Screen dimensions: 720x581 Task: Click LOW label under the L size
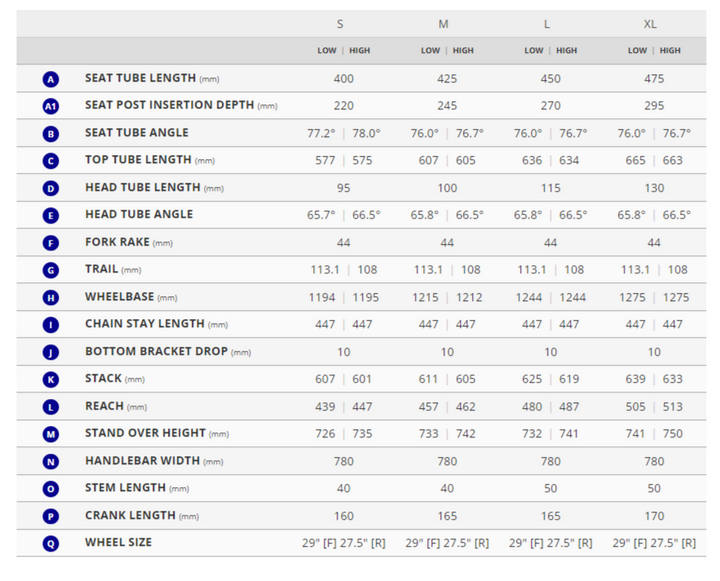[x=534, y=51]
